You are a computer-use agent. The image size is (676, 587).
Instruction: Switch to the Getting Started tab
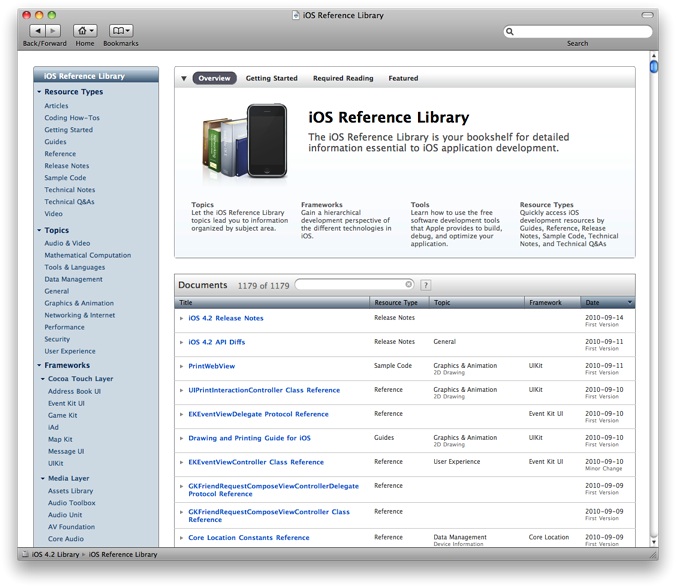coord(272,78)
